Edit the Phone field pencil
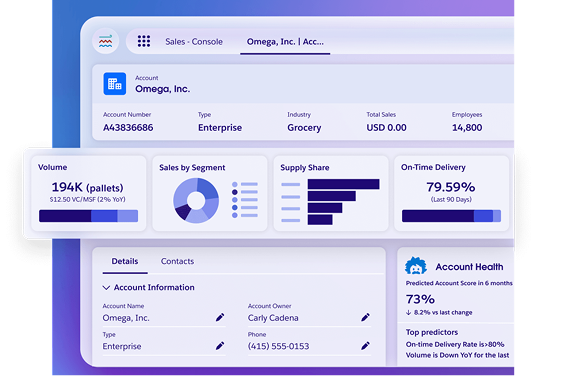The image size is (564, 376). [365, 346]
